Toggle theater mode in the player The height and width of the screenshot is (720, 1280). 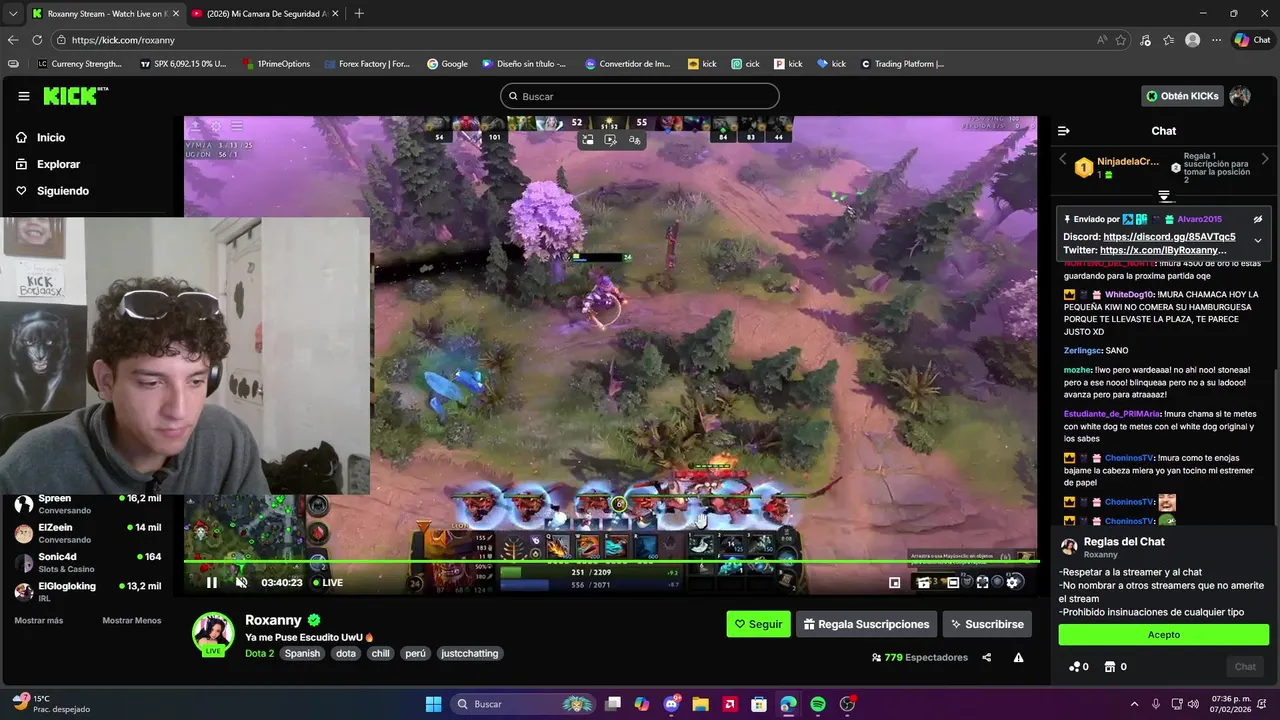tap(953, 582)
